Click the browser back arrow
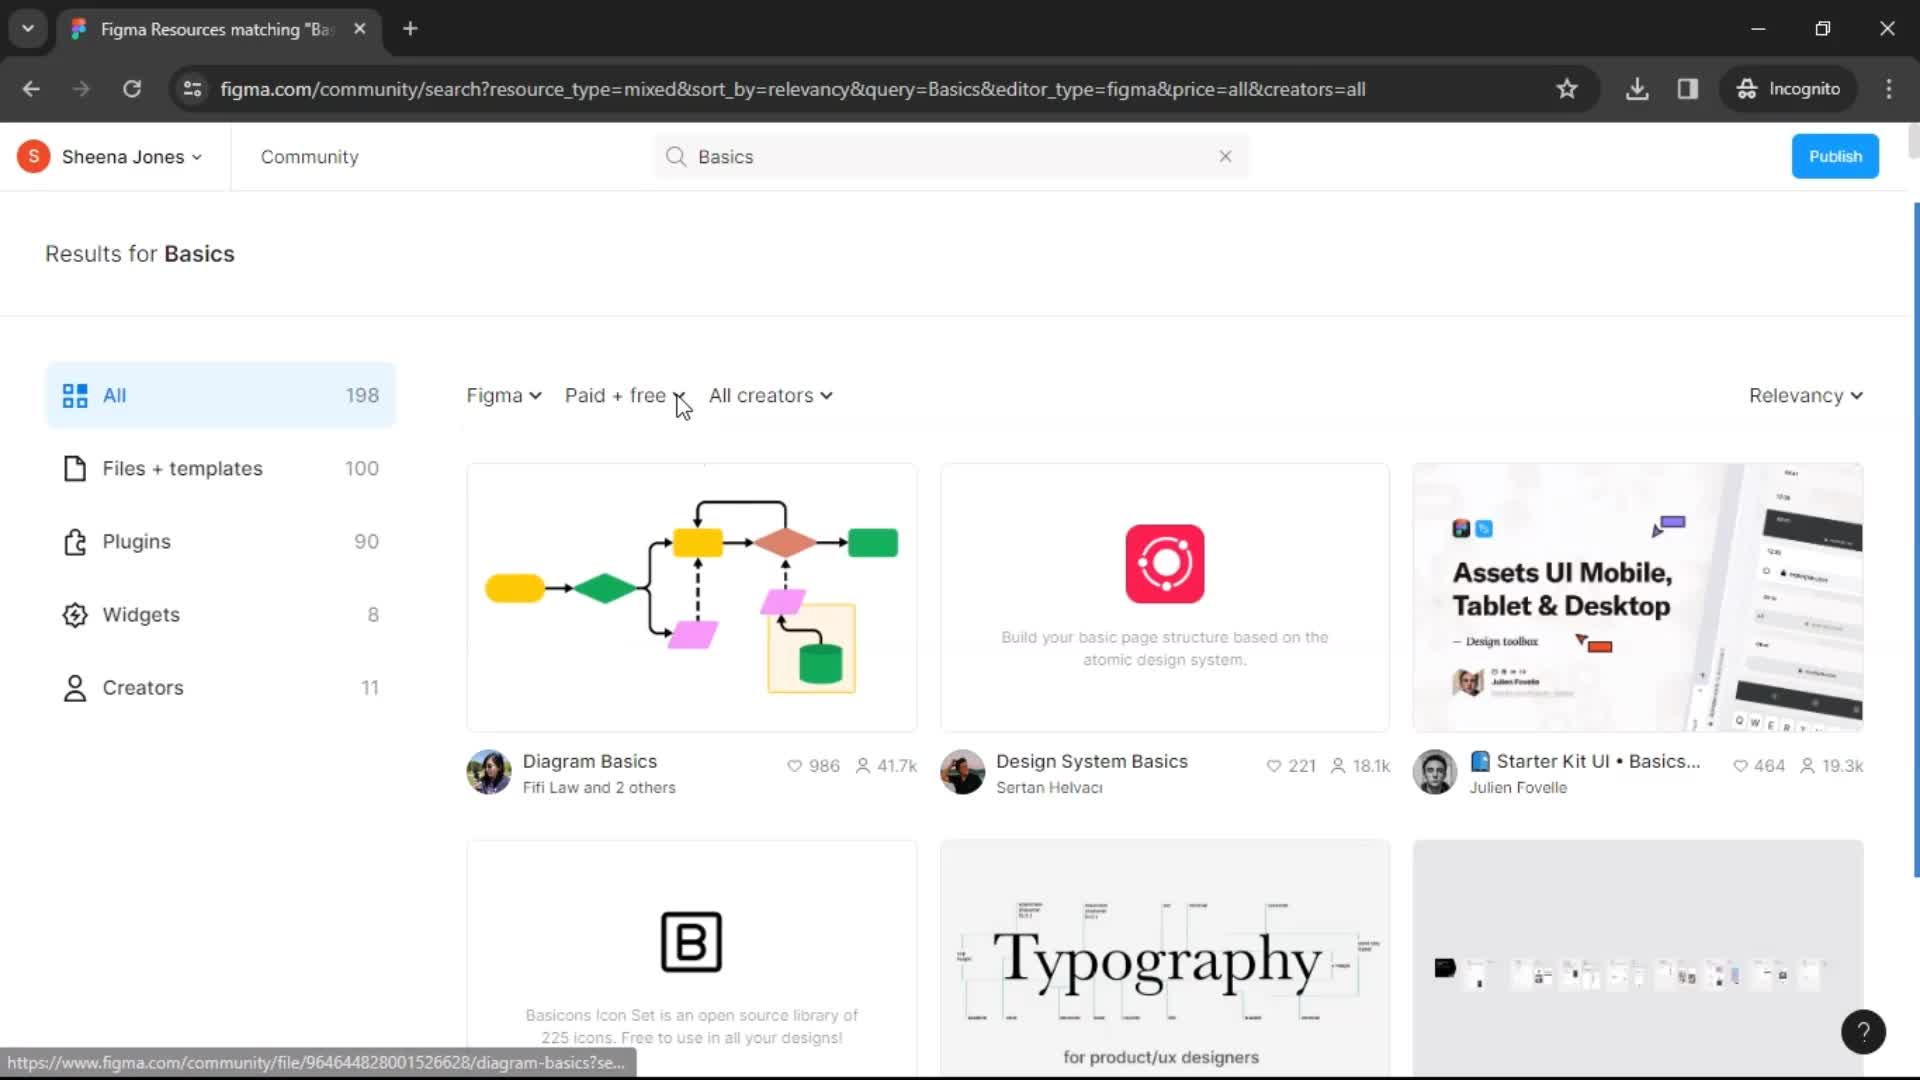The image size is (1920, 1080). coord(31,89)
